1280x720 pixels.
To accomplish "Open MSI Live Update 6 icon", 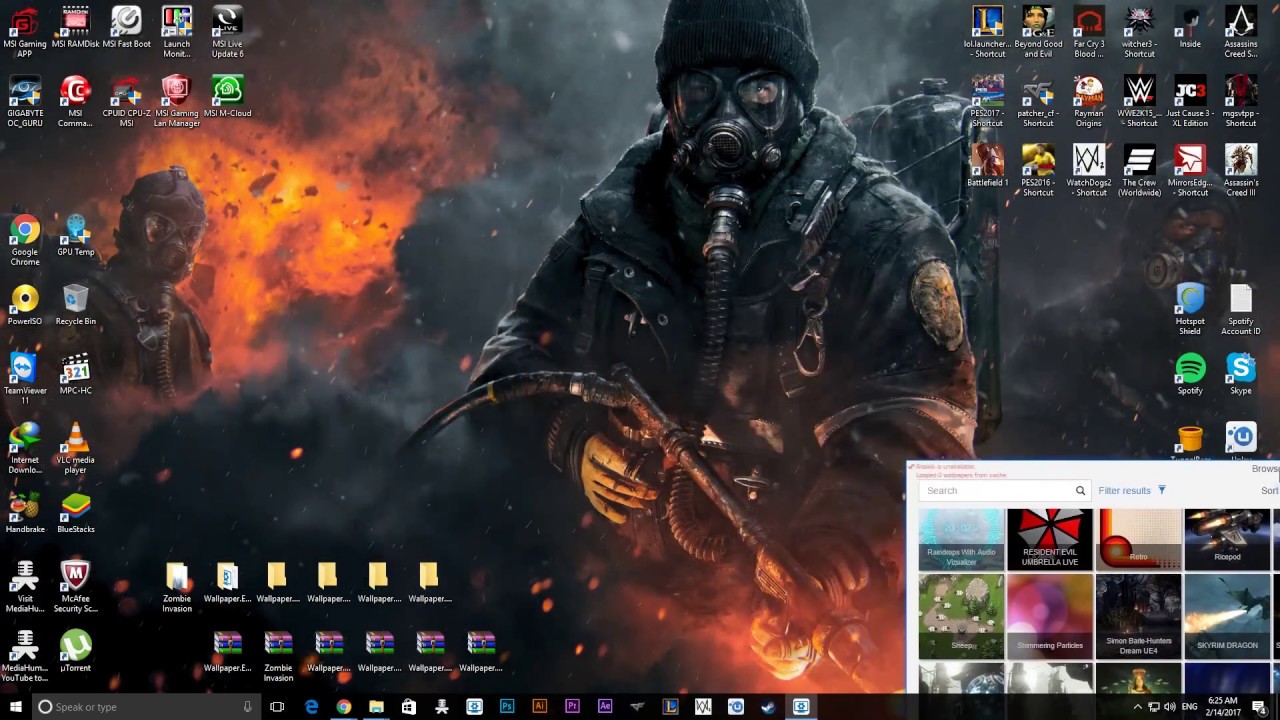I will pos(227,31).
